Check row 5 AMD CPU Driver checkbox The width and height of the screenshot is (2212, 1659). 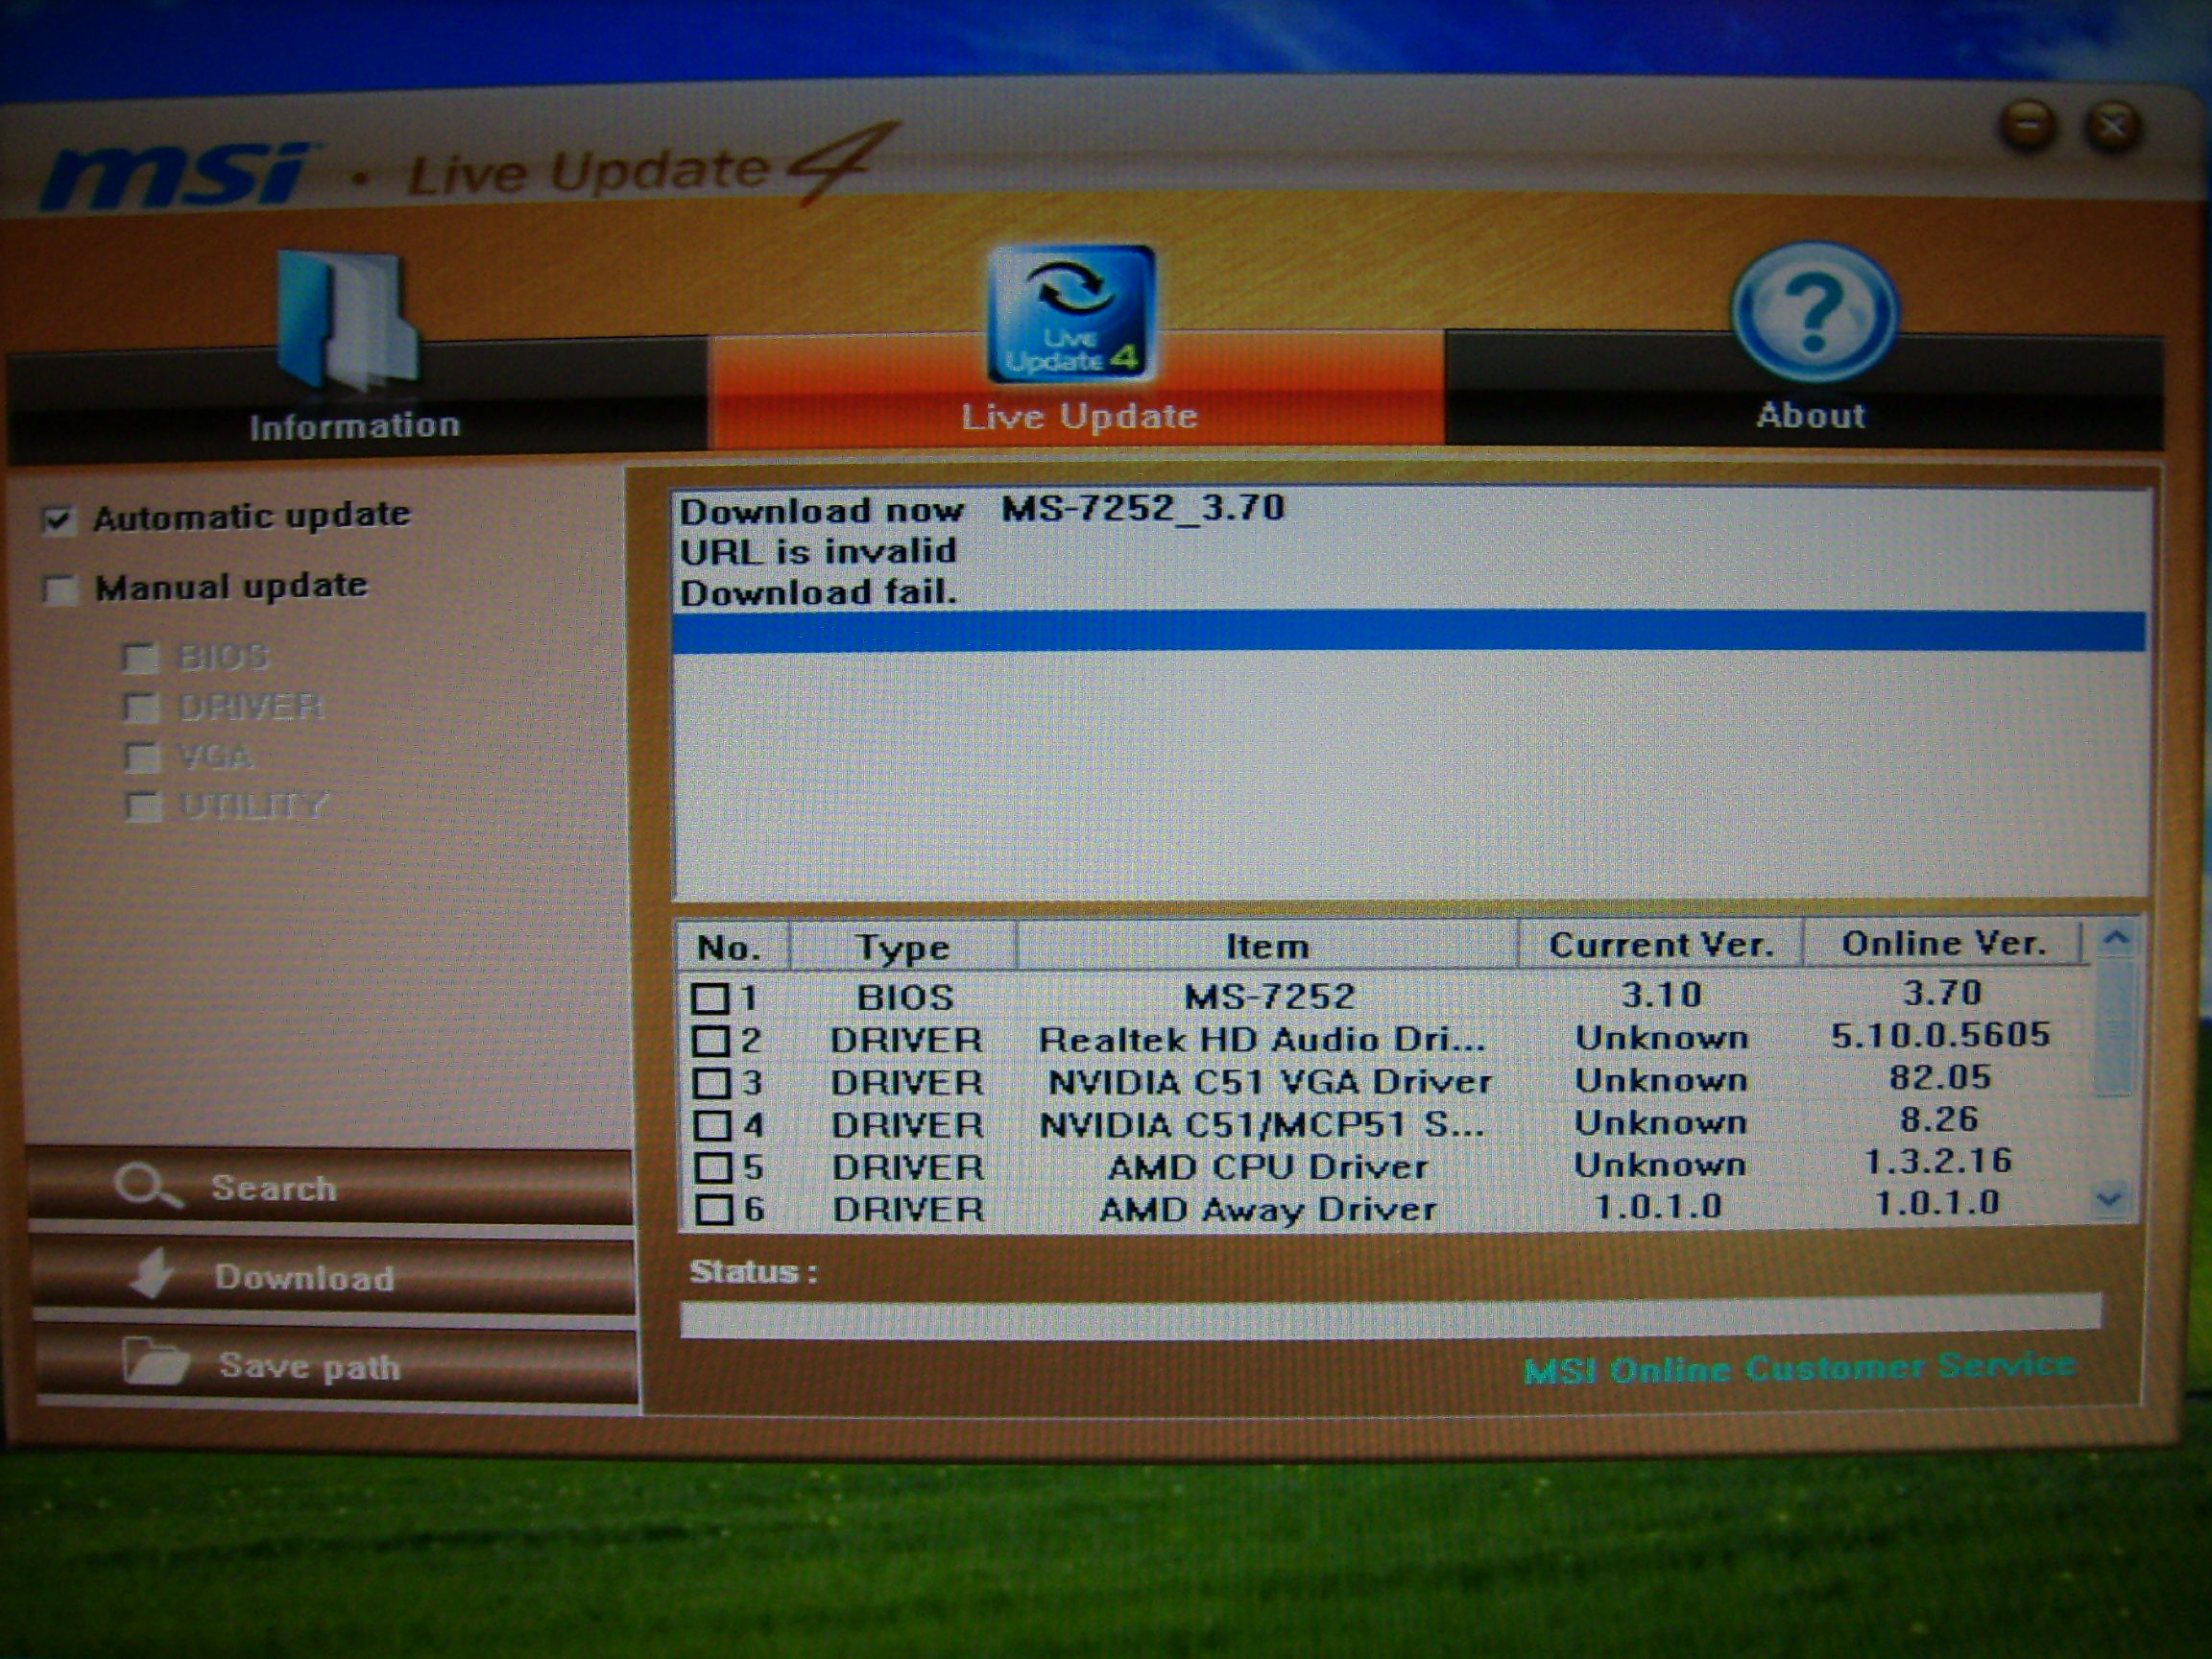(x=713, y=1168)
